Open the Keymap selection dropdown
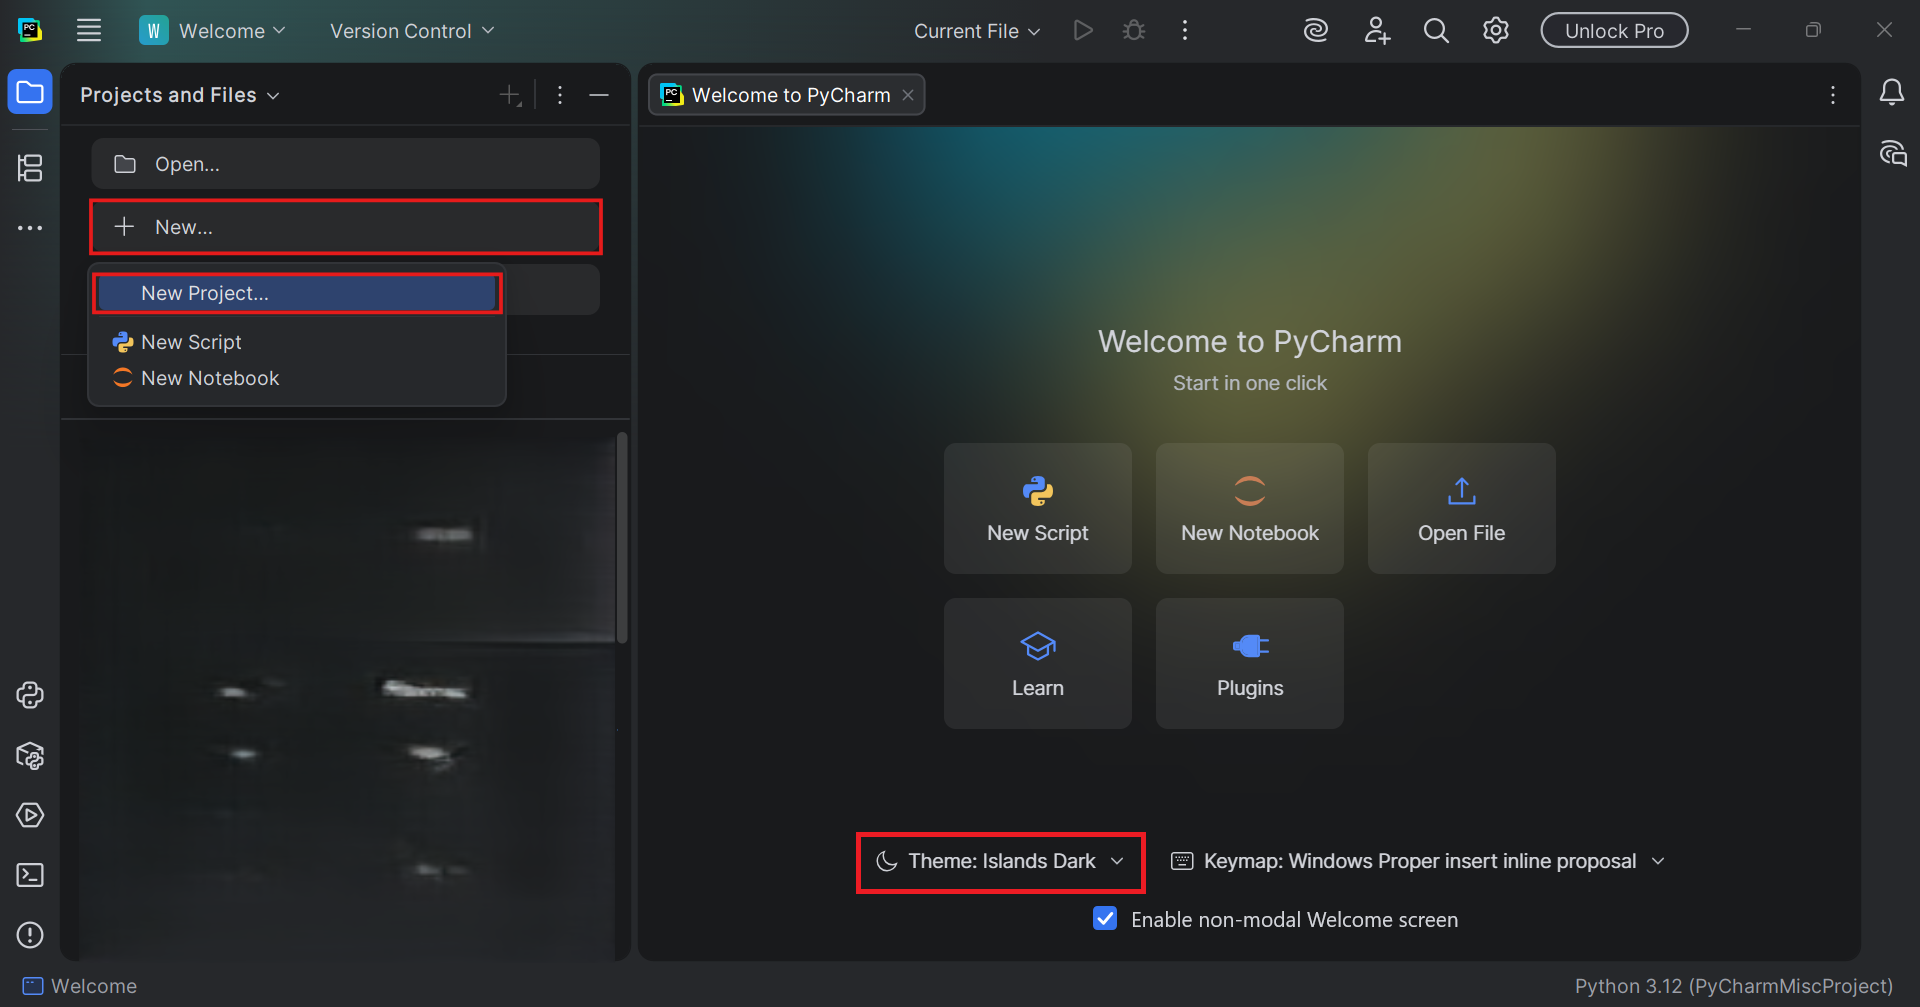 tap(1418, 862)
